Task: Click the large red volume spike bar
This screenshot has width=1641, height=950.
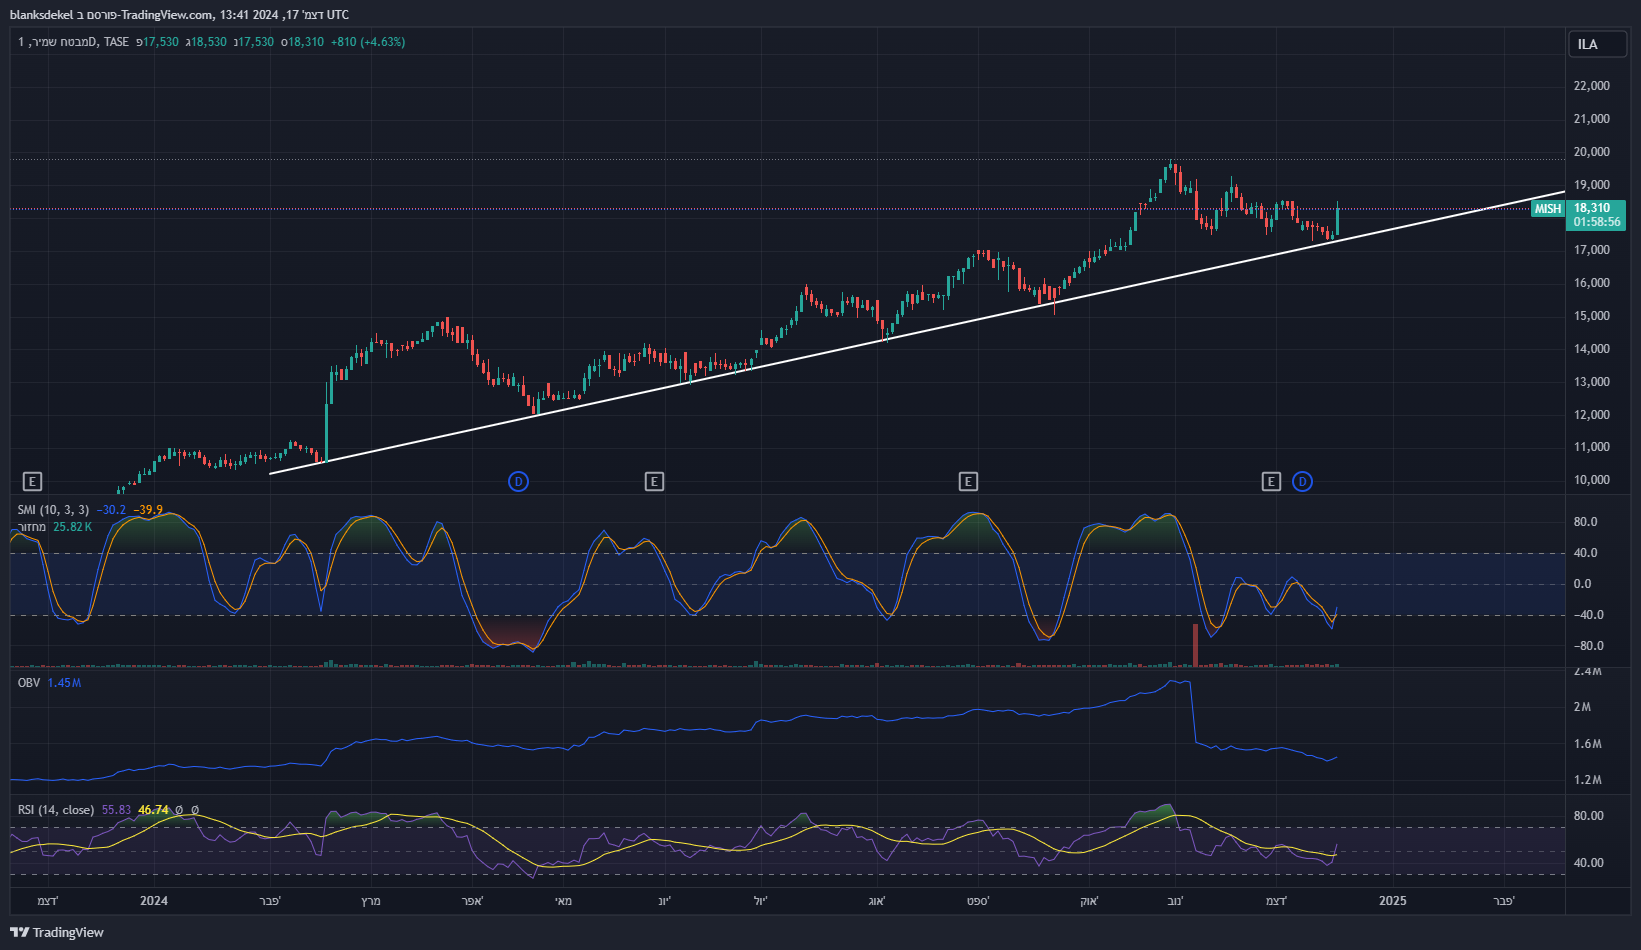Action: pos(1195,645)
